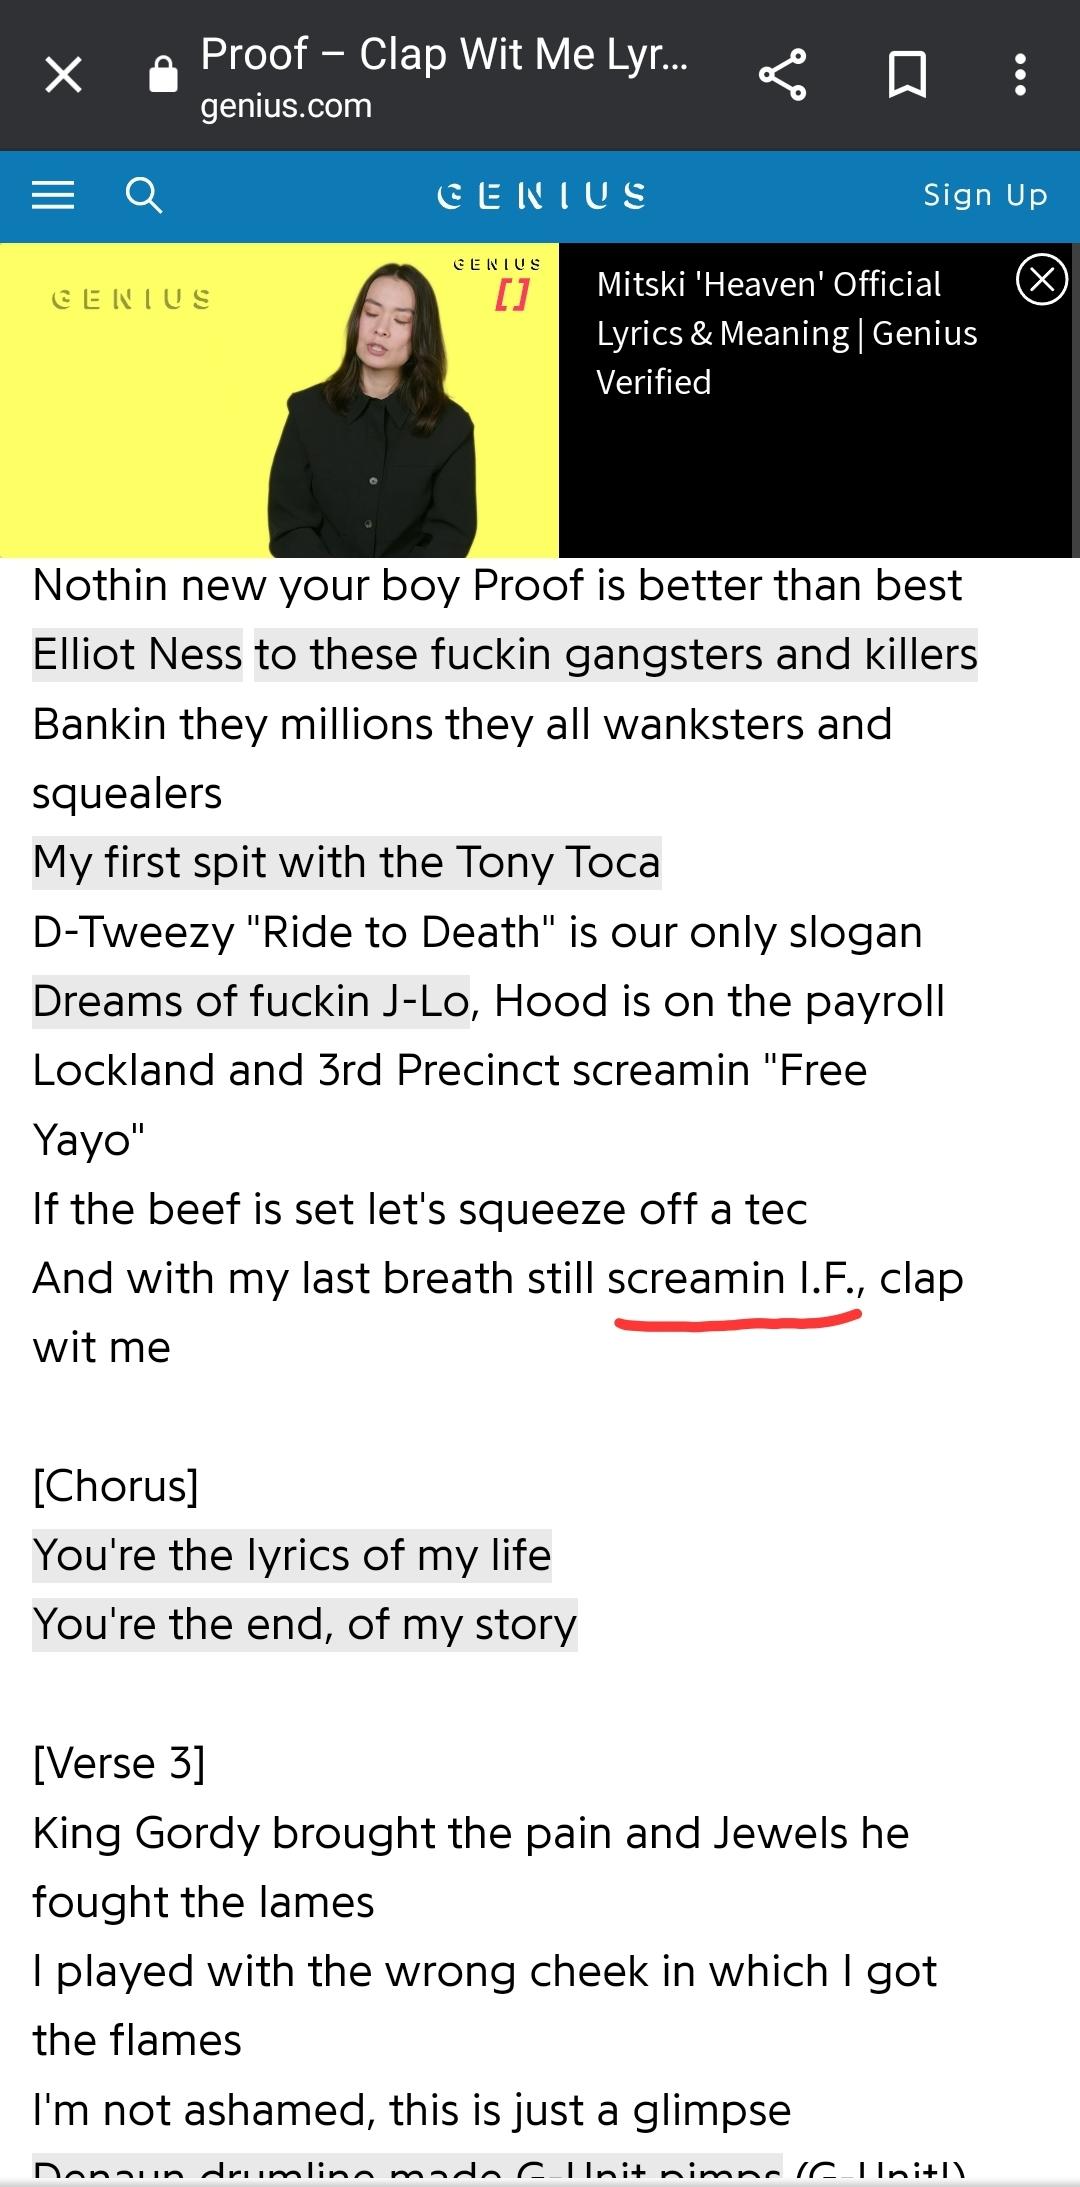Close the browser tab with the X icon
Viewport: 1080px width, 2187px height.
pyautogui.click(x=63, y=75)
